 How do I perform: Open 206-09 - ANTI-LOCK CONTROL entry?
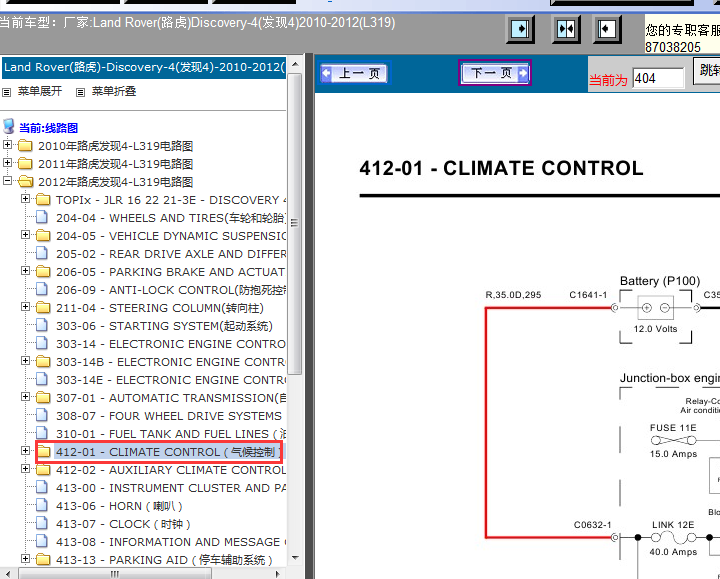point(170,290)
